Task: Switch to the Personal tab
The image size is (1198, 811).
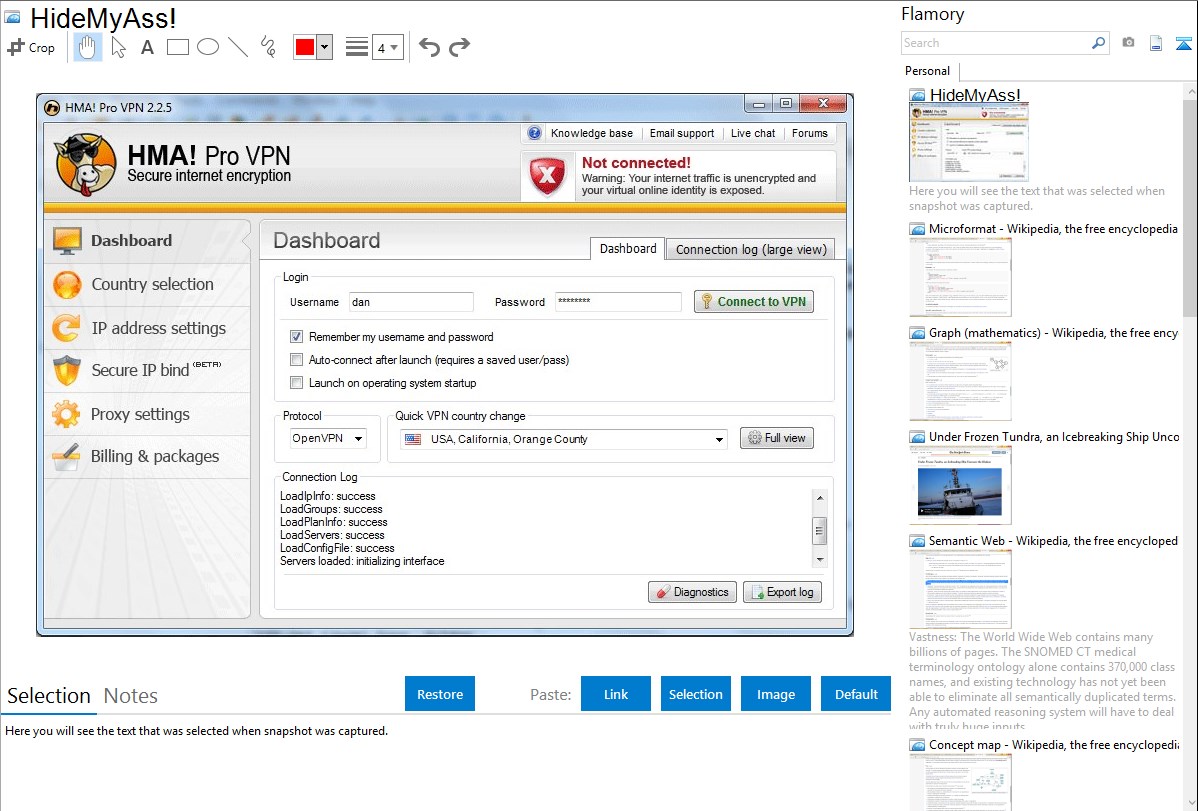Action: click(928, 71)
